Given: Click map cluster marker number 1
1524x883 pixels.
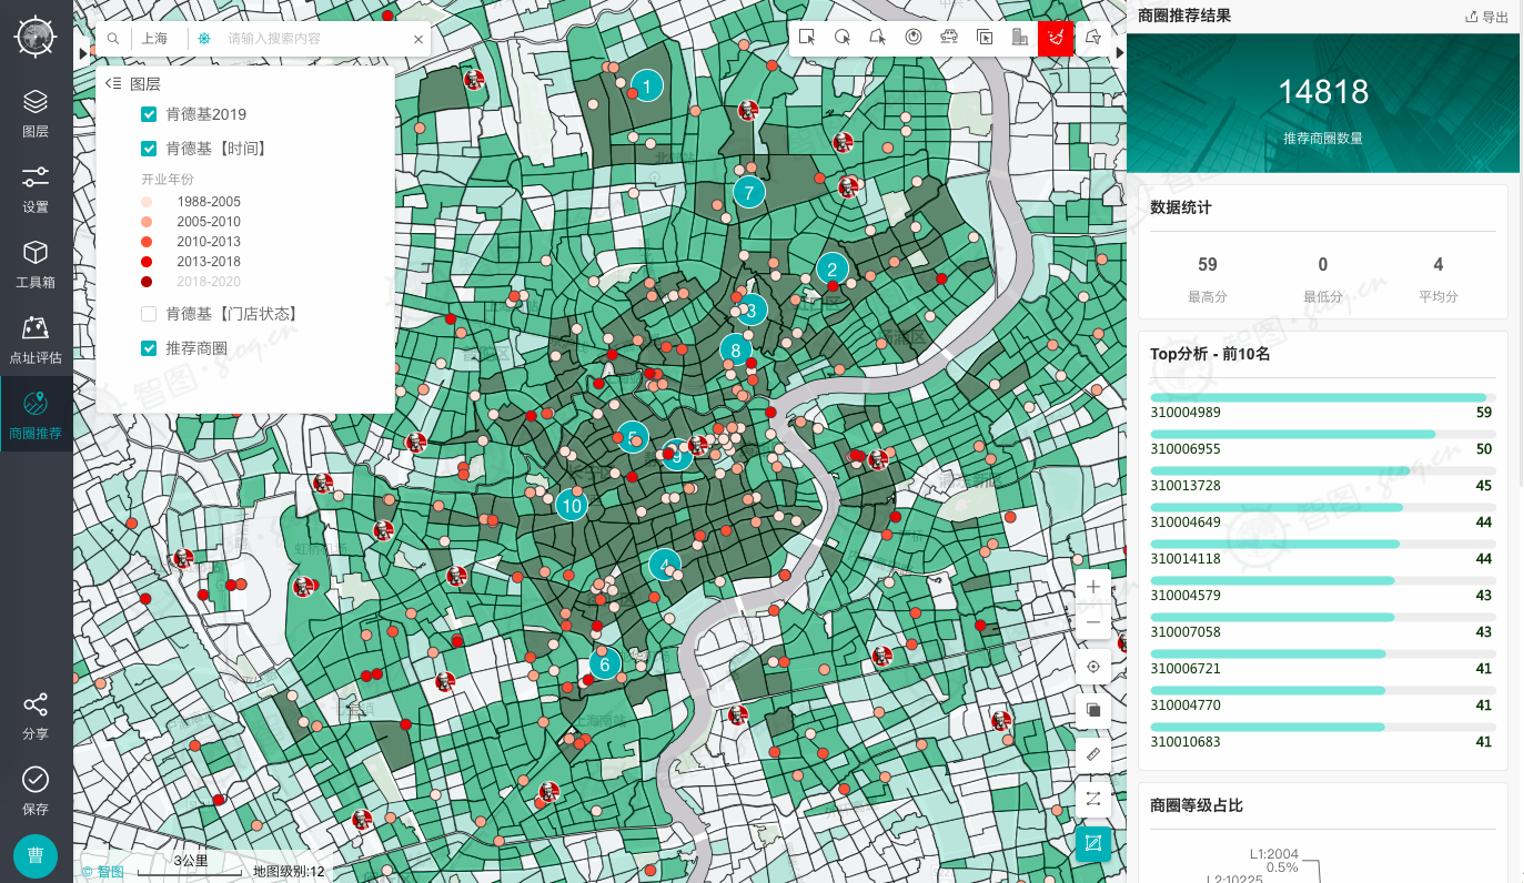Looking at the screenshot, I should tap(647, 86).
